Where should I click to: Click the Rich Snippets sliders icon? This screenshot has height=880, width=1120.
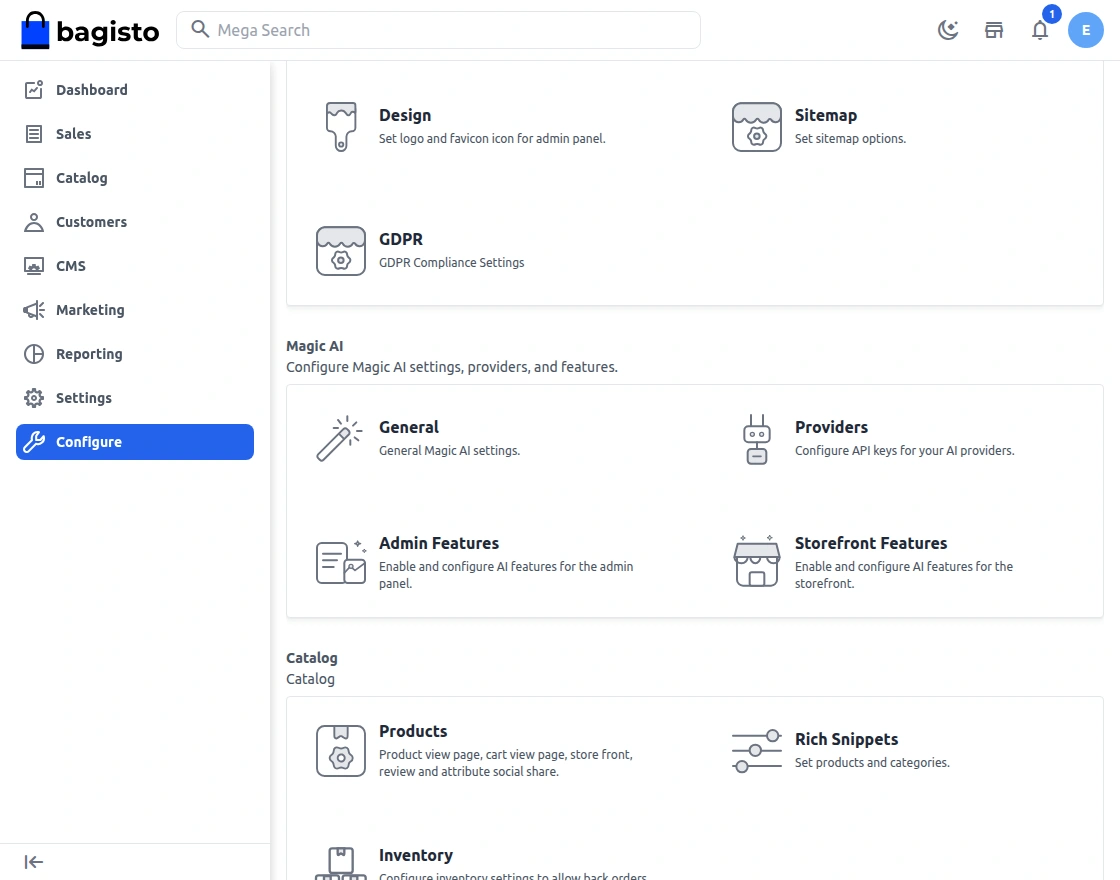click(x=756, y=751)
